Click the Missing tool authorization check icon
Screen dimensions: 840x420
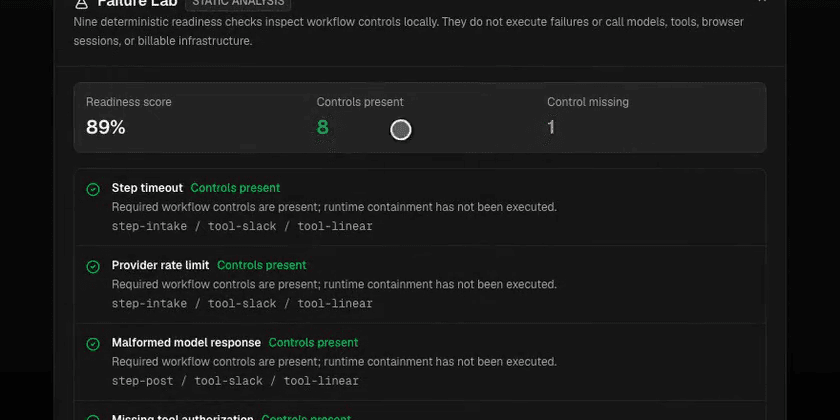tap(93, 417)
